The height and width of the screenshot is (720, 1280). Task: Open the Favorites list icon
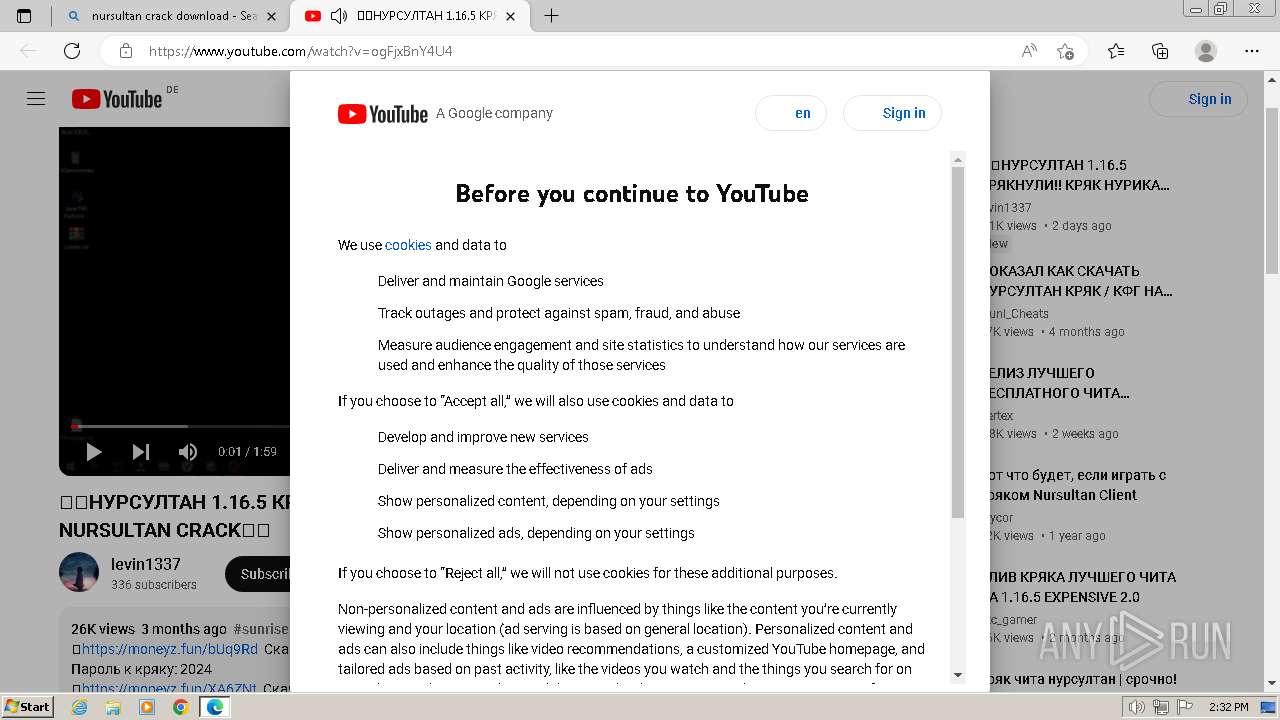[x=1116, y=51]
